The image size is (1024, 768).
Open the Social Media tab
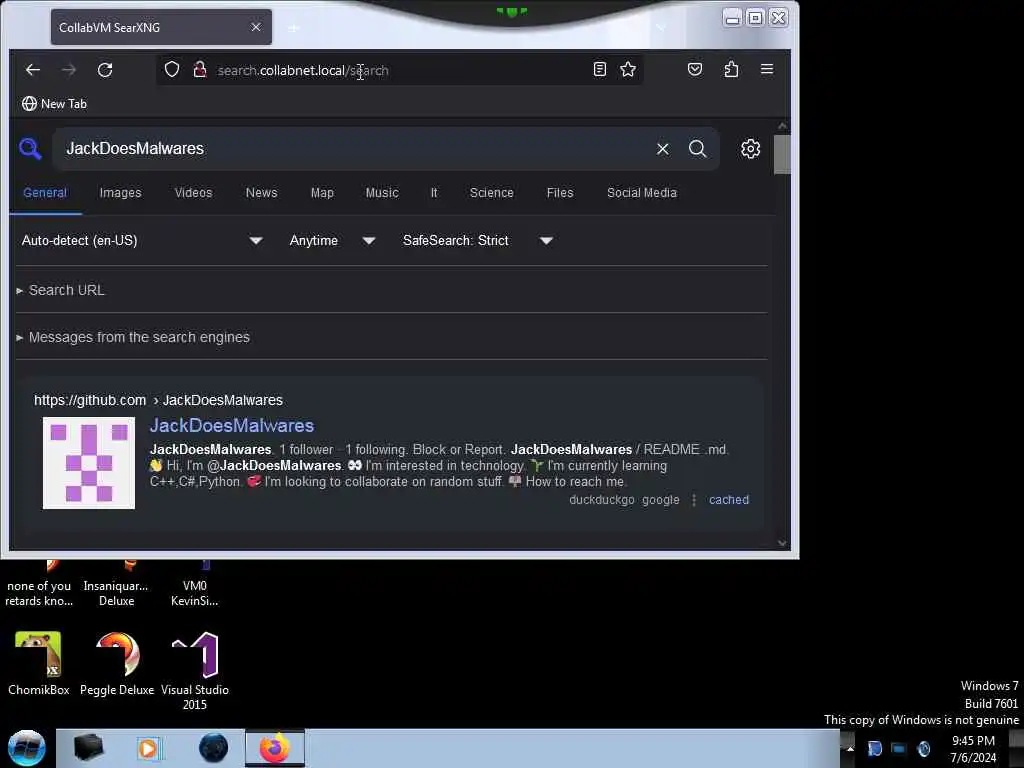[x=642, y=193]
